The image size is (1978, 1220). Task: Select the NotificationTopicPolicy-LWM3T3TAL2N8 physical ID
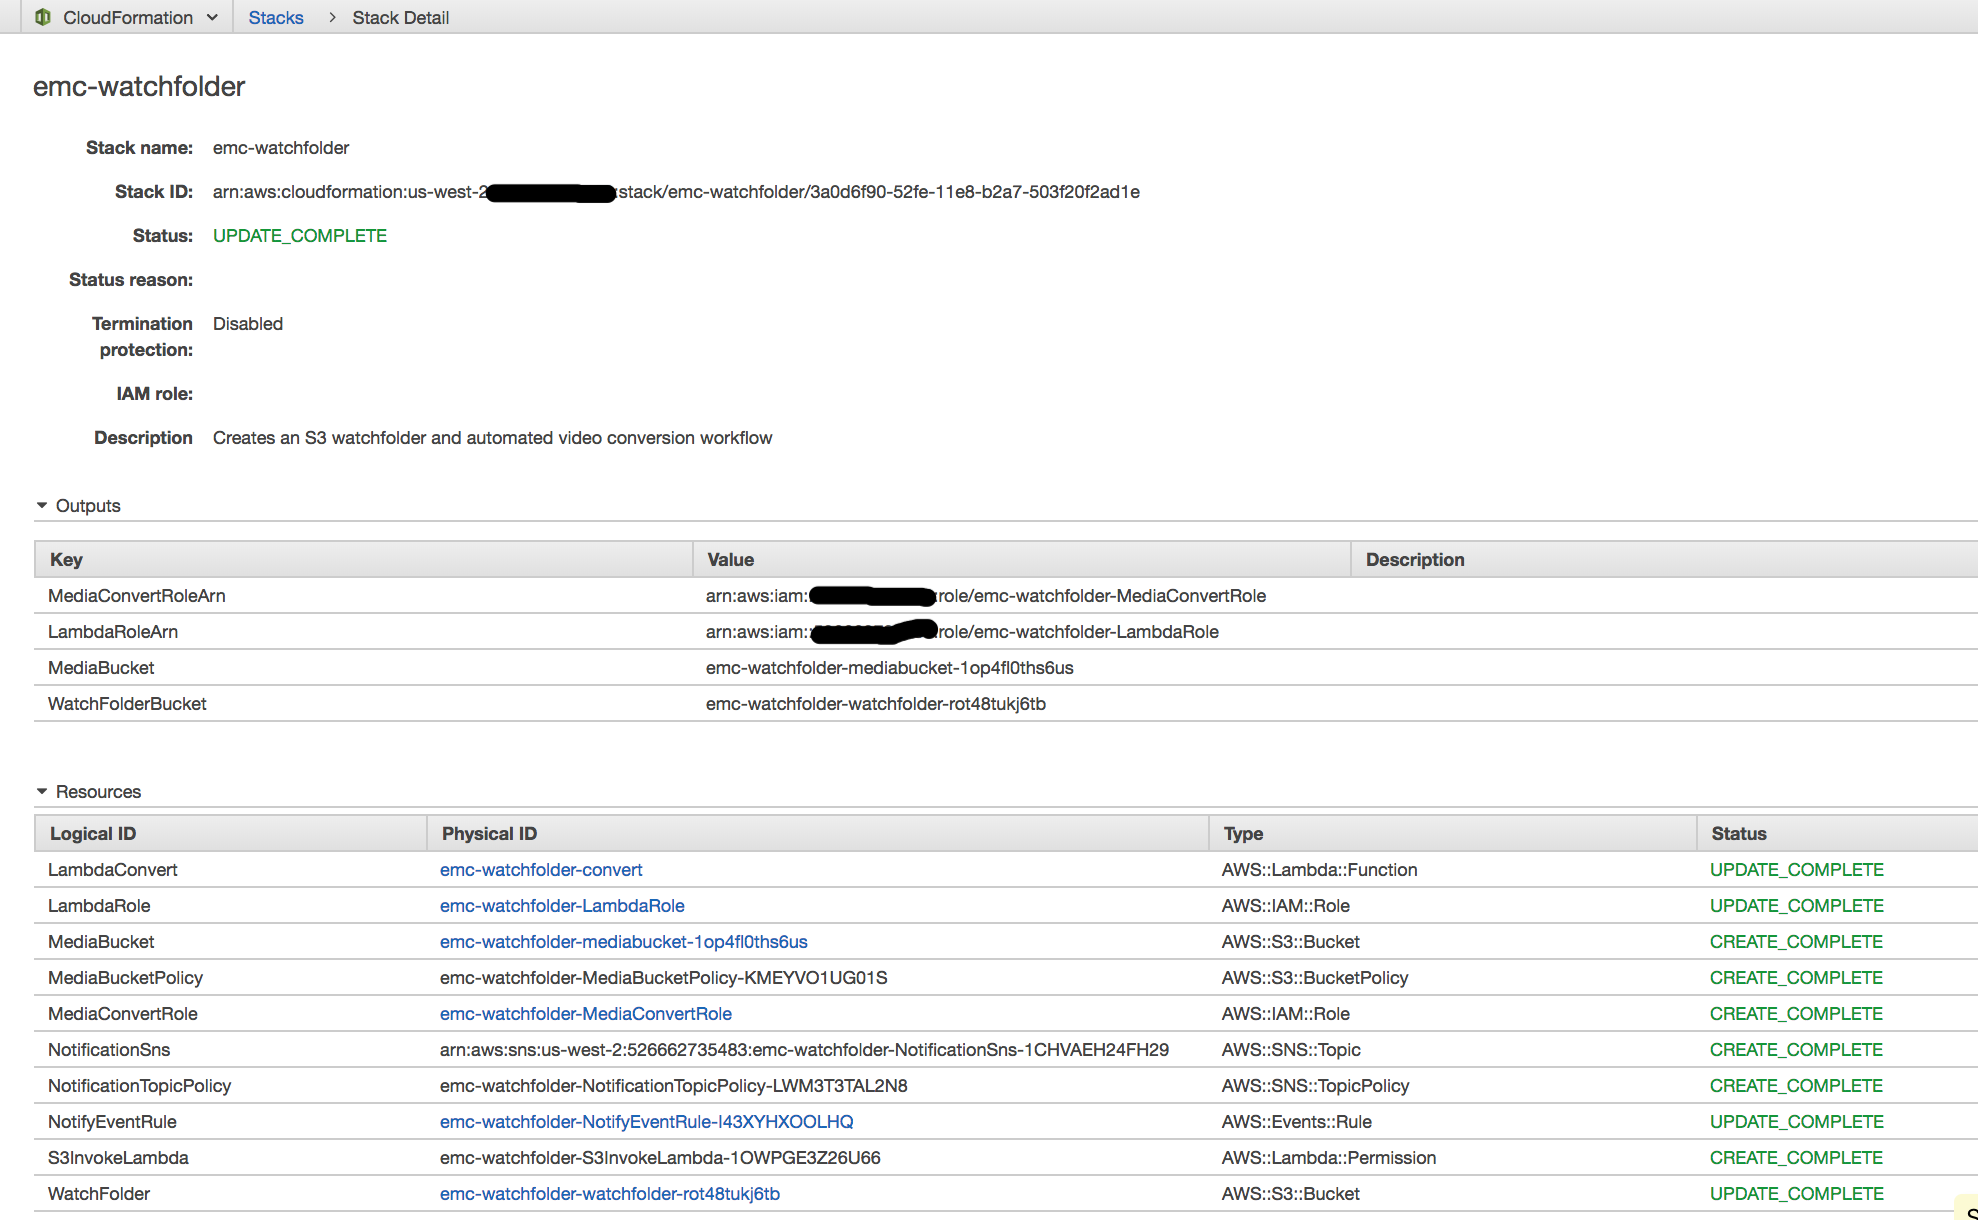pos(674,1086)
